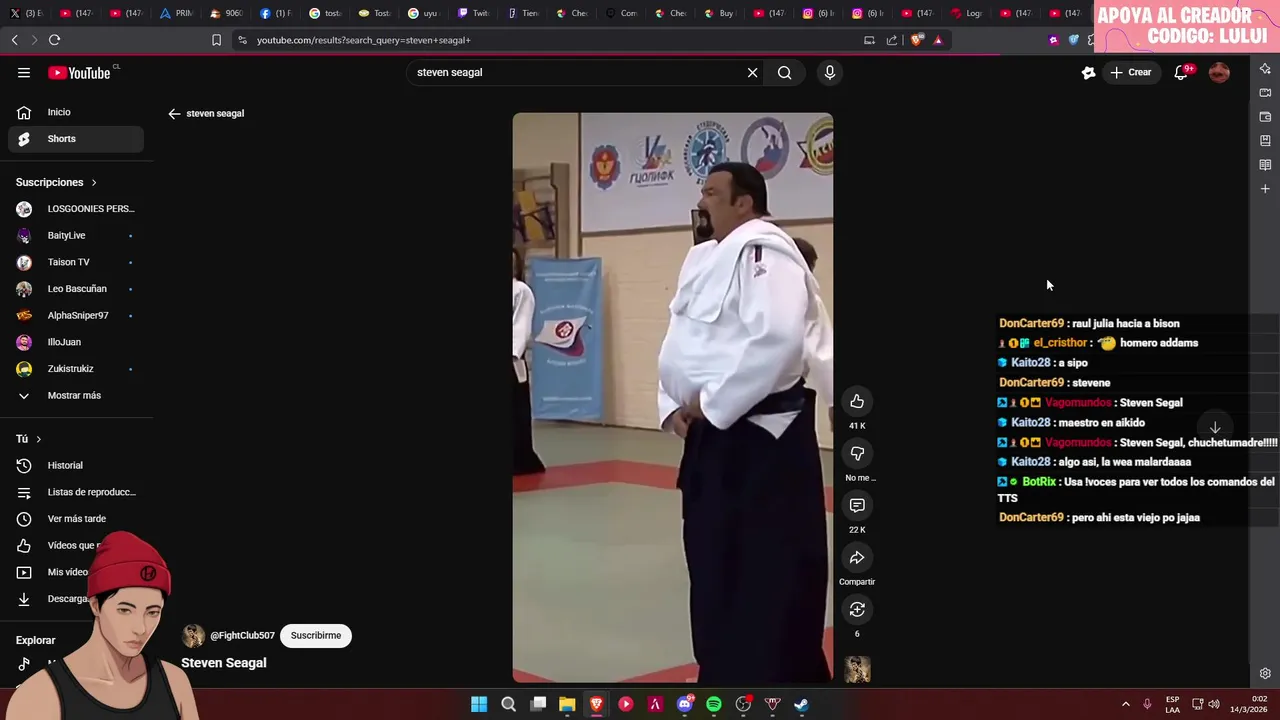Viewport: 1280px width, 720px height.
Task: Switch to the X (3) tab
Action: click(27, 13)
